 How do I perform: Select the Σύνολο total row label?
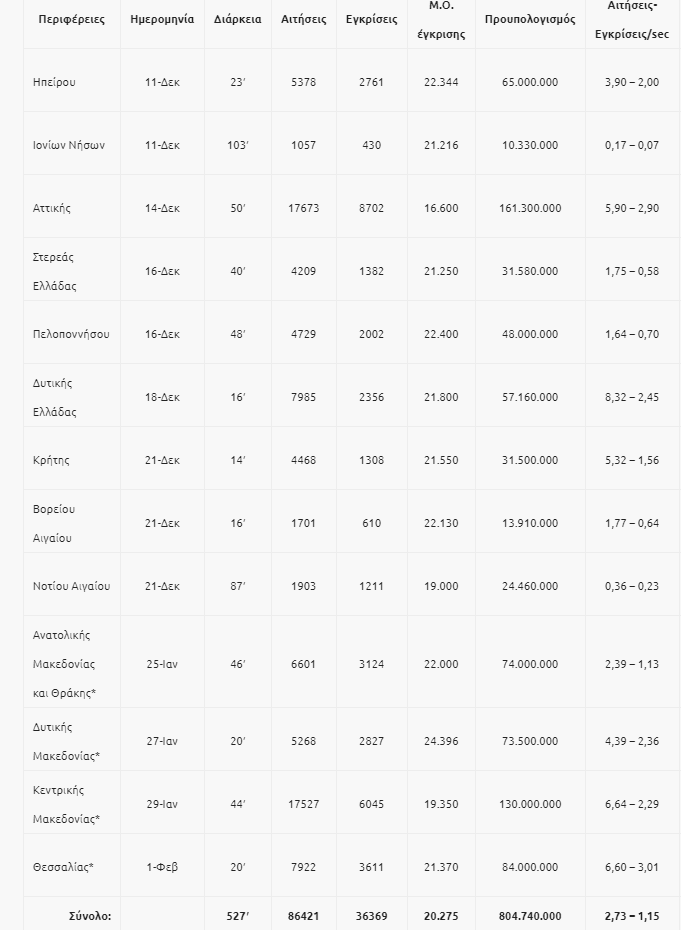pyautogui.click(x=90, y=916)
